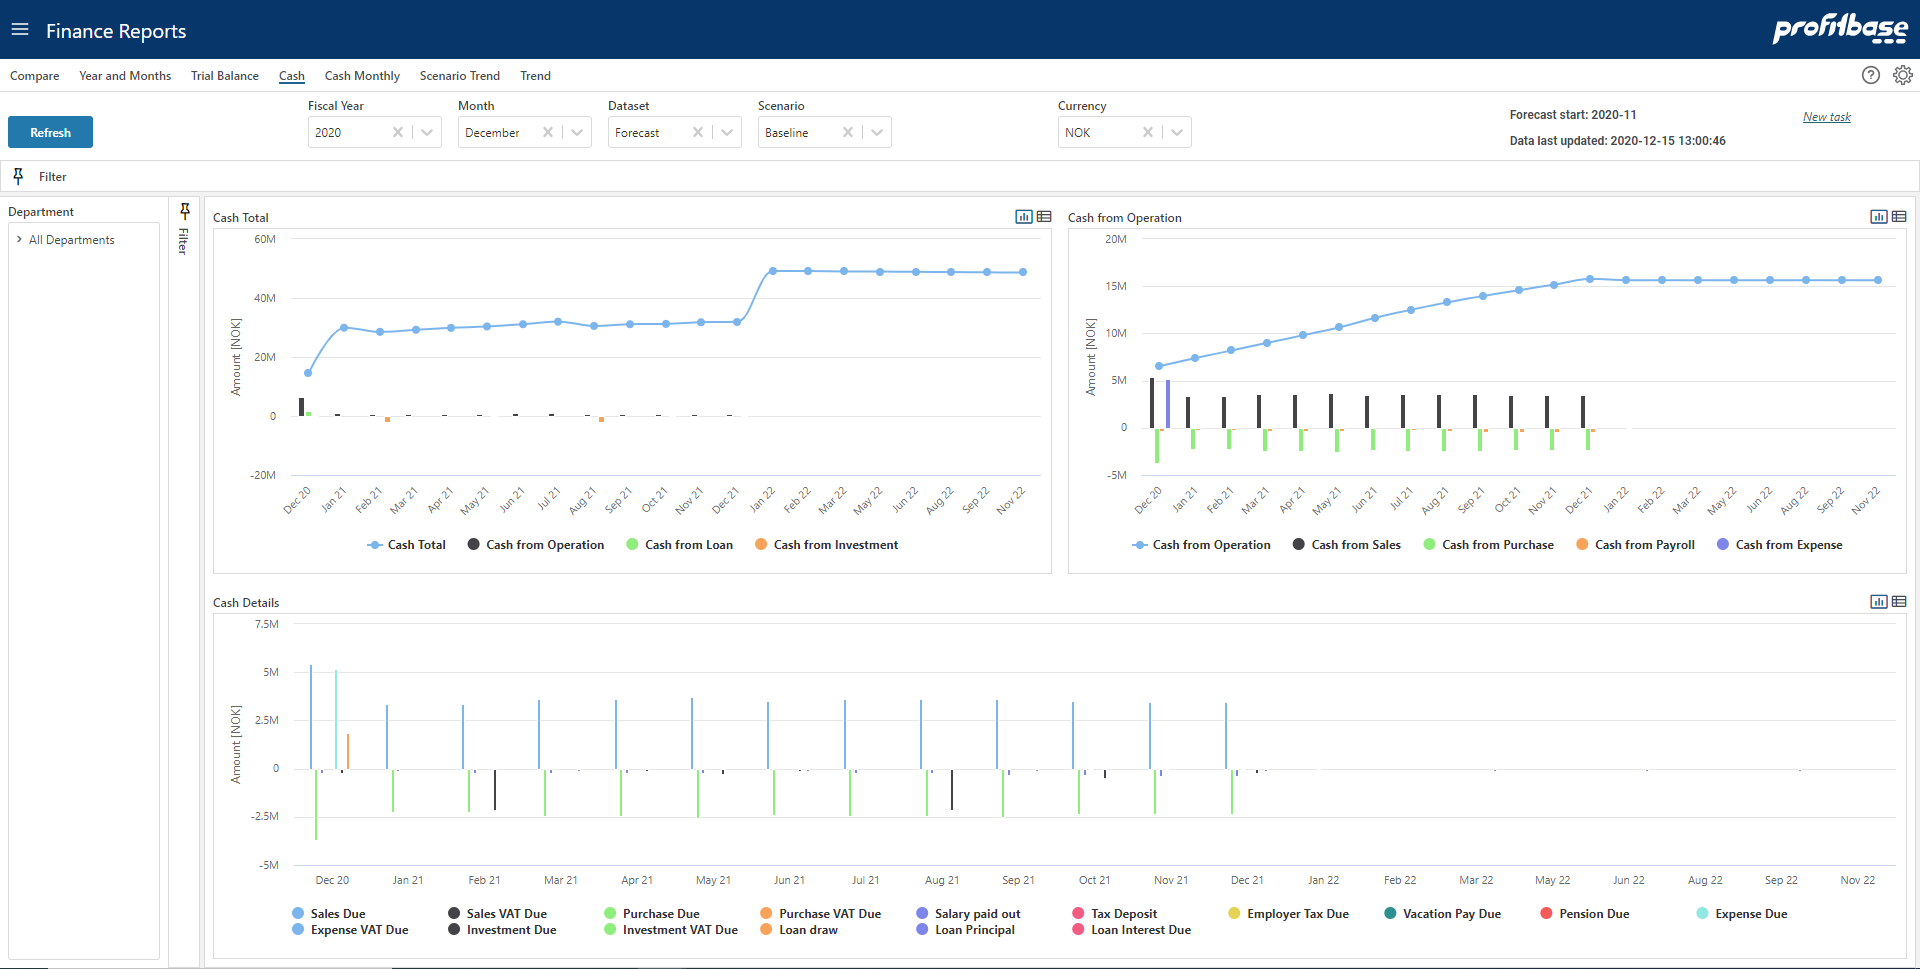The image size is (1920, 969).
Task: Click the pin icon beside Filter bar
Action: tap(18, 176)
